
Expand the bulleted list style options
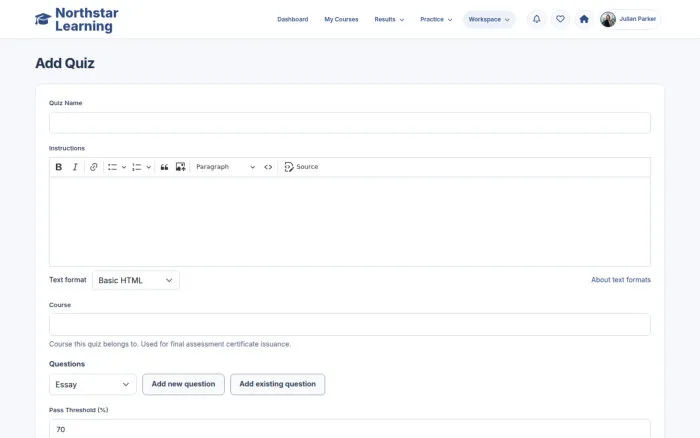pyautogui.click(x=124, y=167)
